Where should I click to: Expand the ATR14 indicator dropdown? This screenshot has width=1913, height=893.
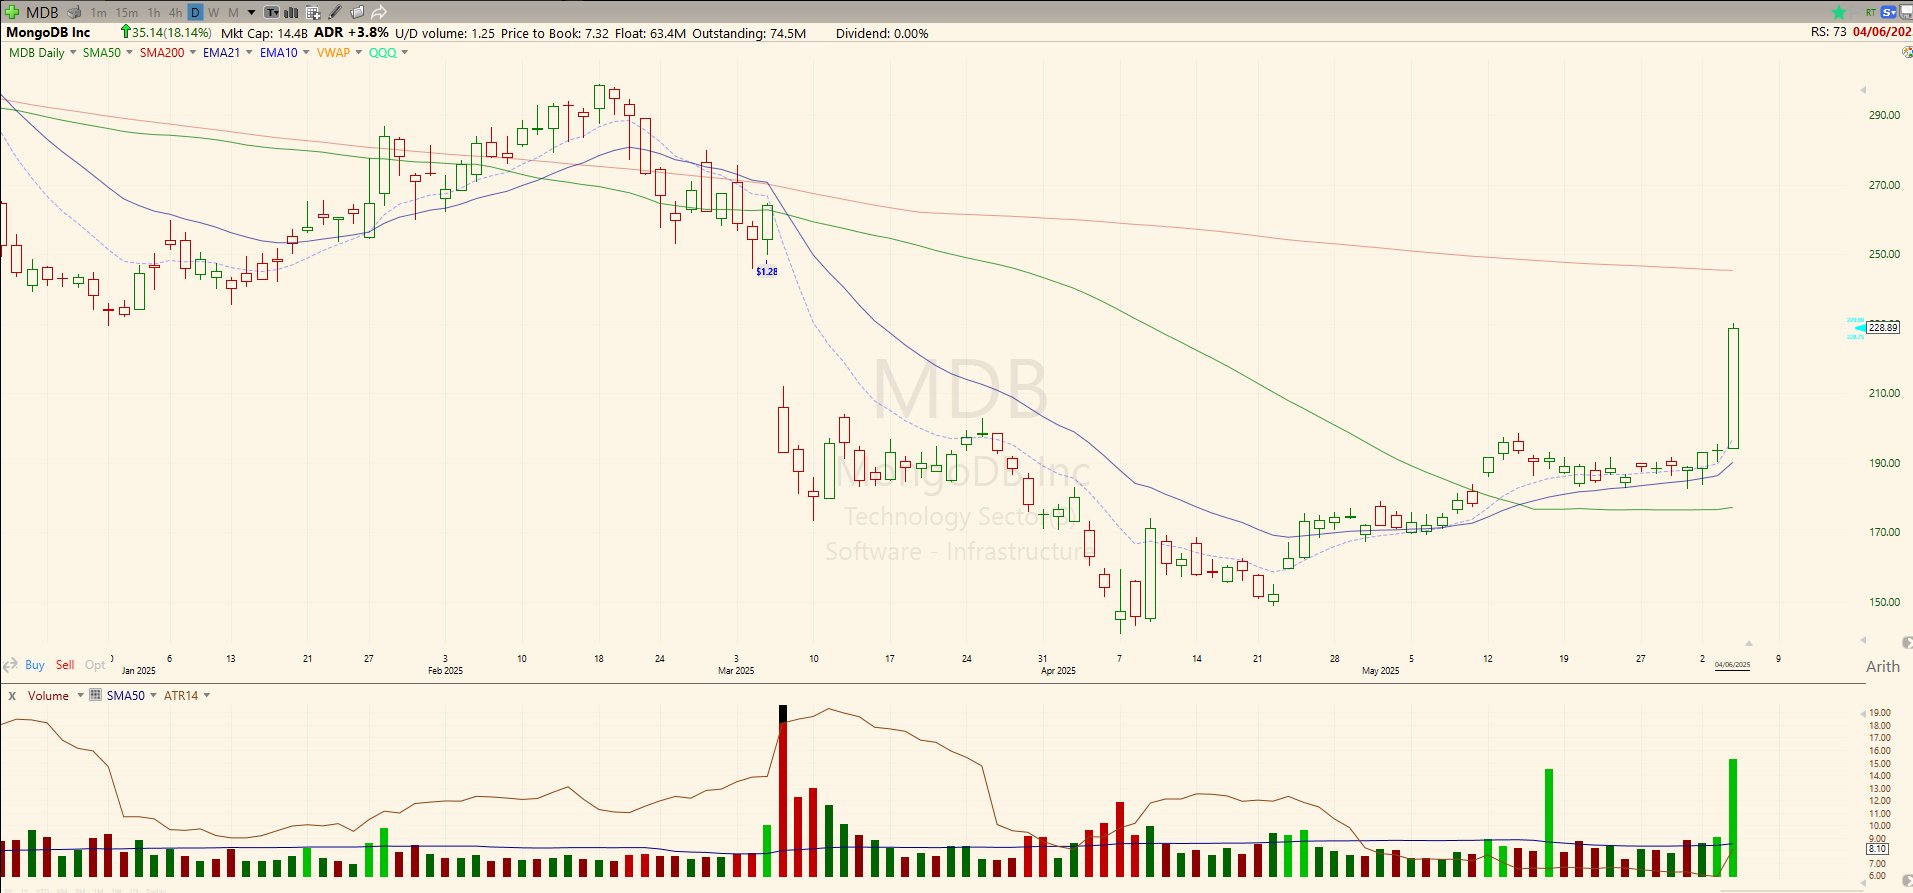207,695
